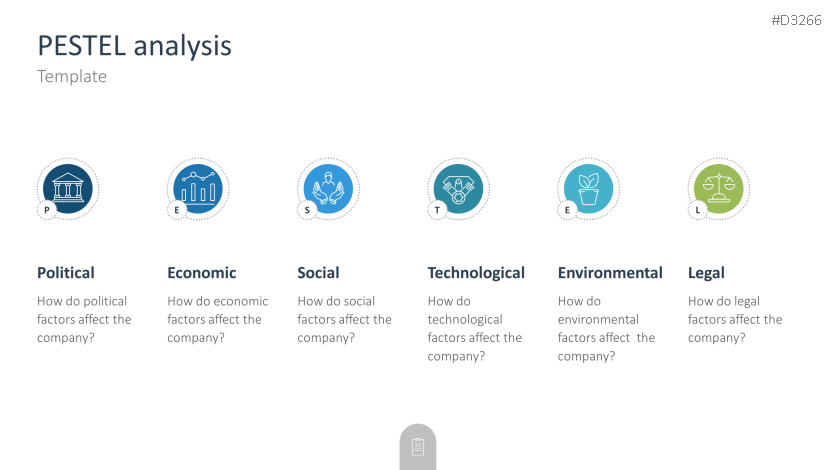Select the Economic heading
The width and height of the screenshot is (836, 470).
click(202, 272)
